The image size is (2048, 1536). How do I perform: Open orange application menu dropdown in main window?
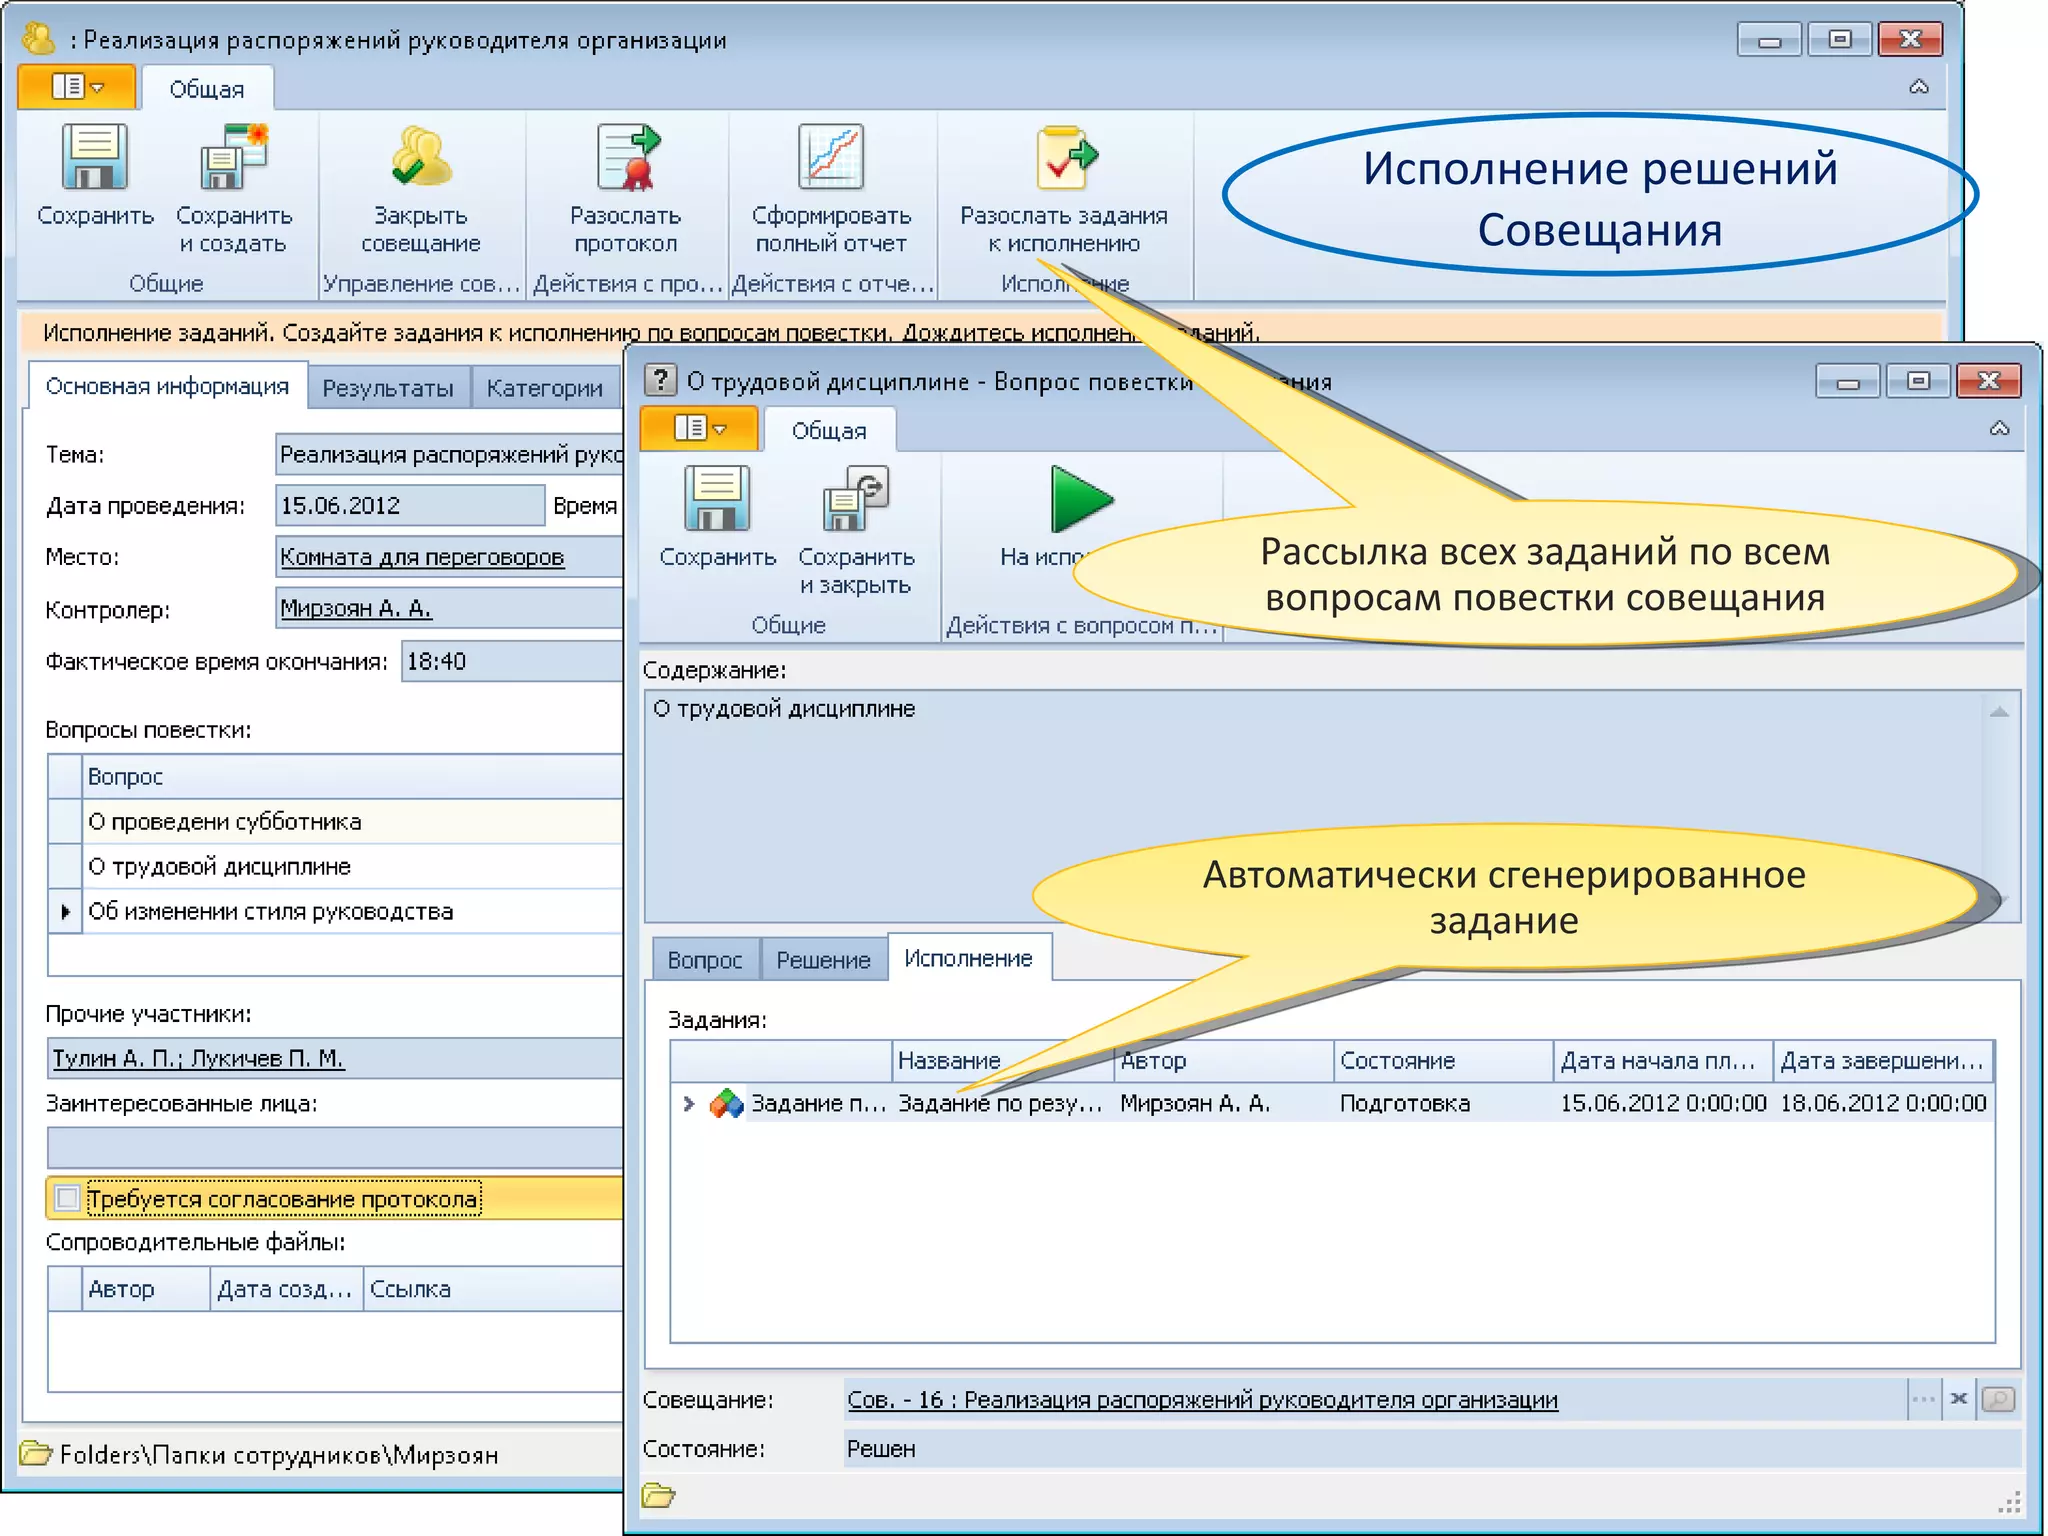(77, 88)
